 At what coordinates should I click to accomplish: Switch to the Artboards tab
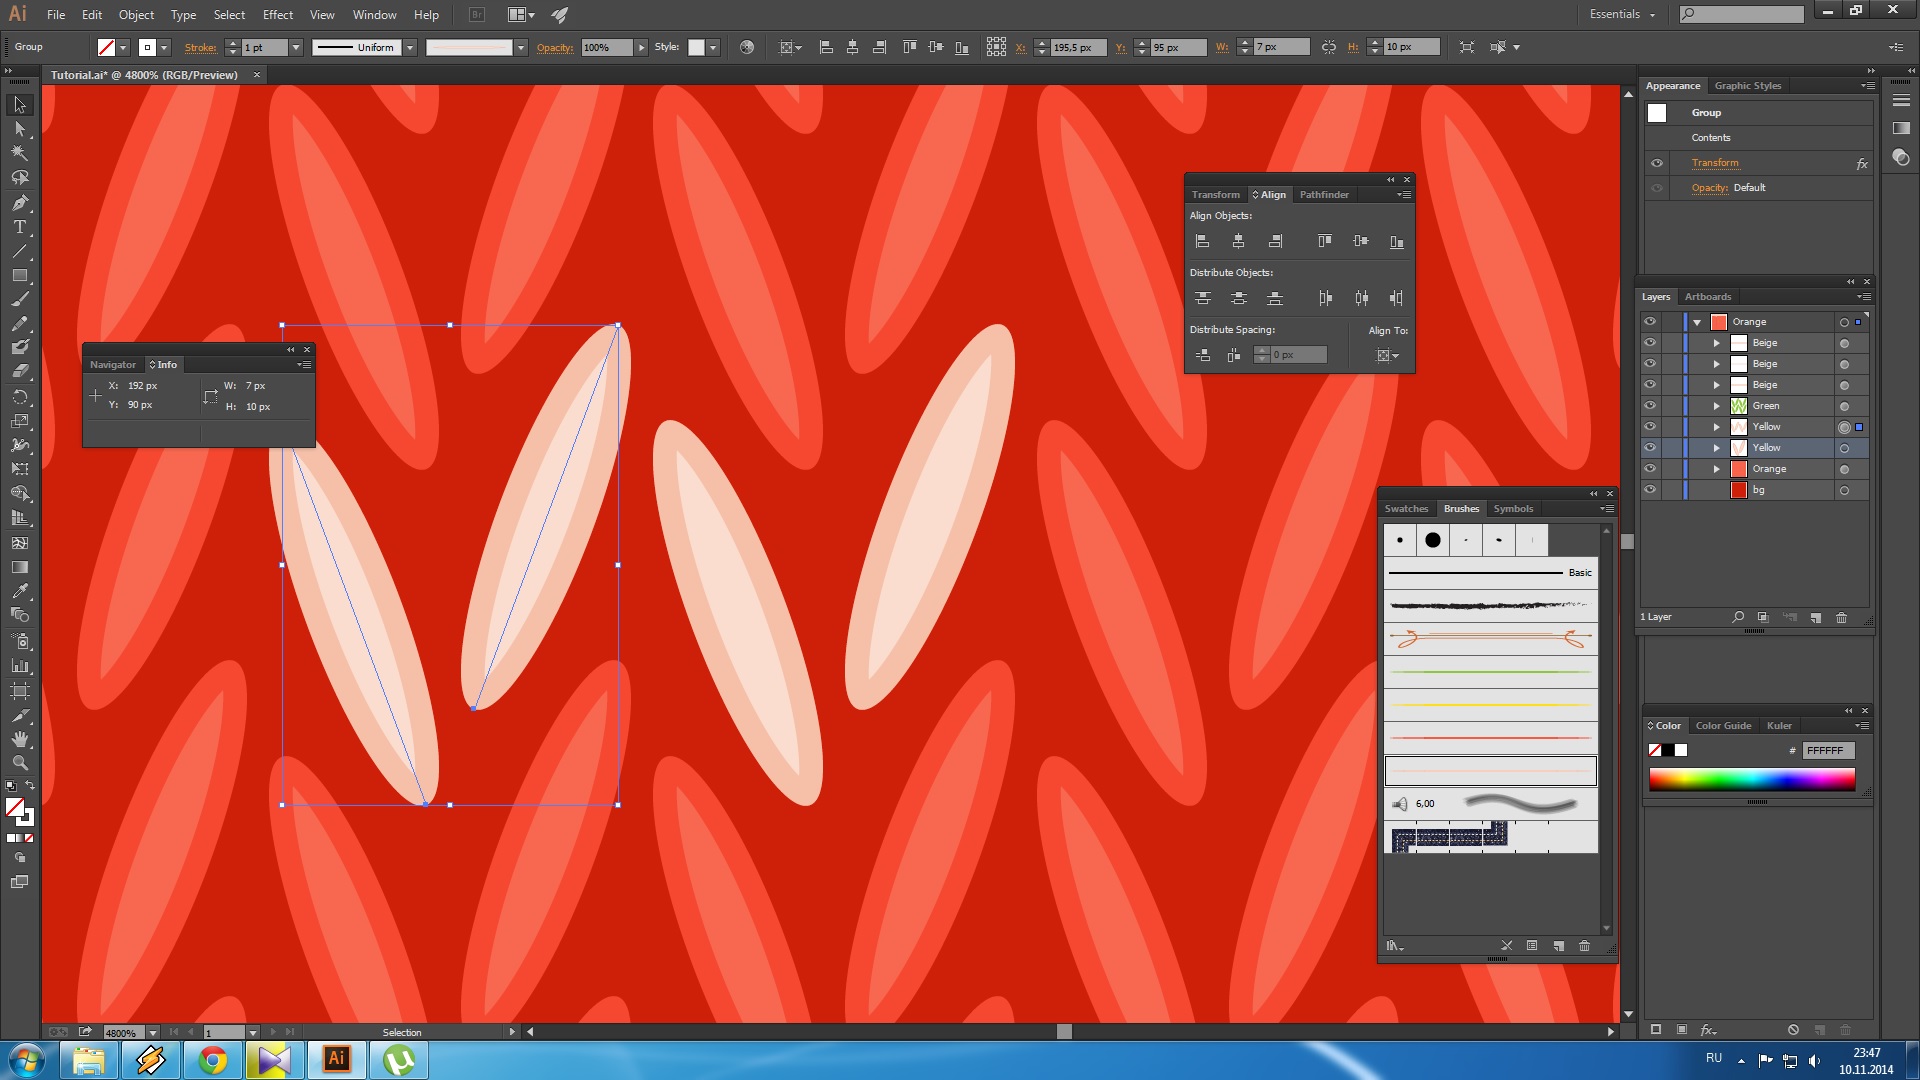click(x=1708, y=296)
